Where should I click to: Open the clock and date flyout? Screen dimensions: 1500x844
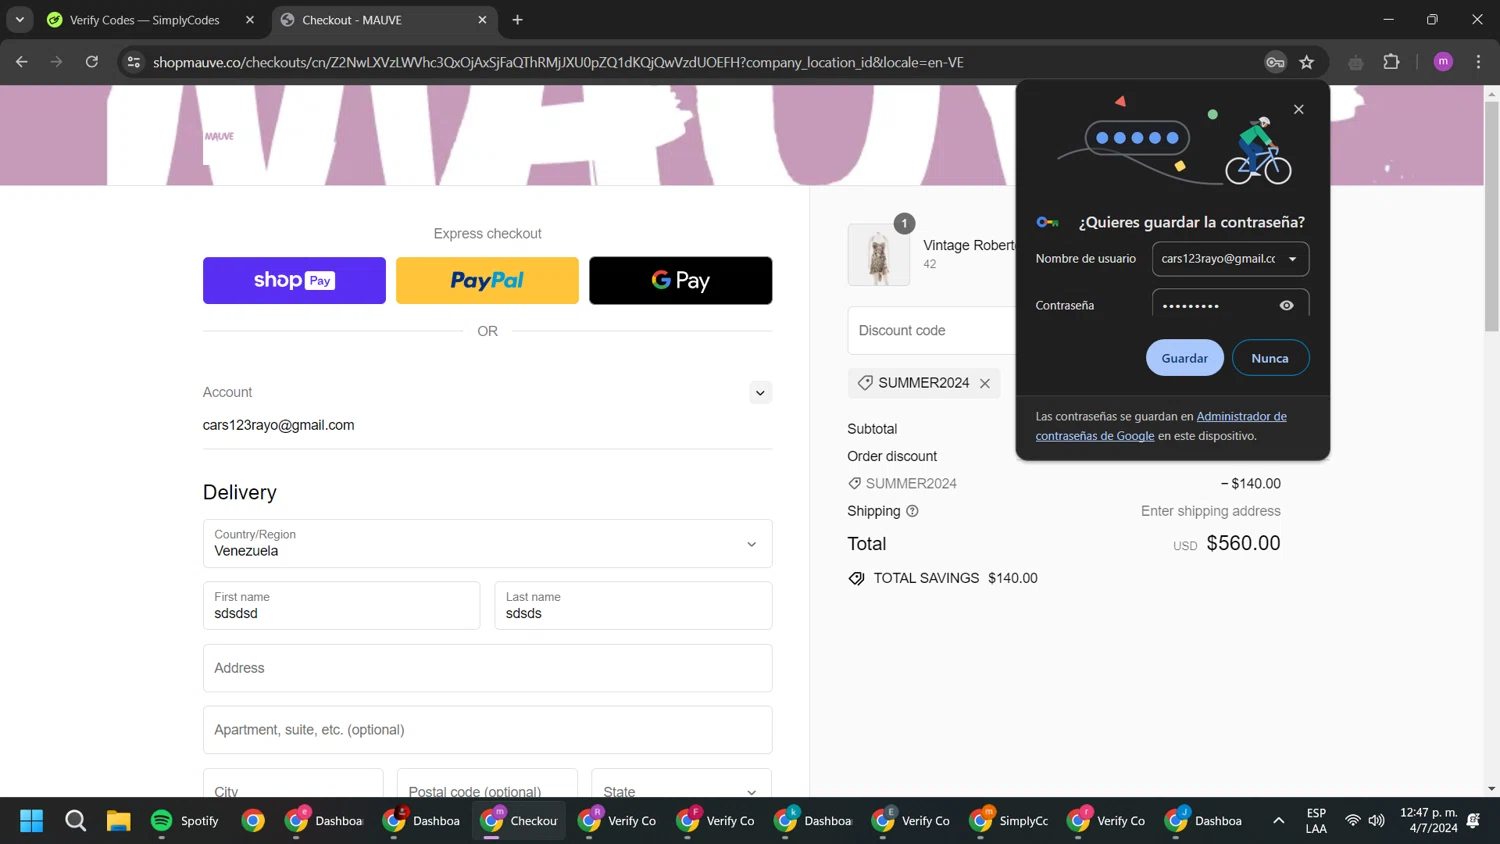click(1428, 820)
